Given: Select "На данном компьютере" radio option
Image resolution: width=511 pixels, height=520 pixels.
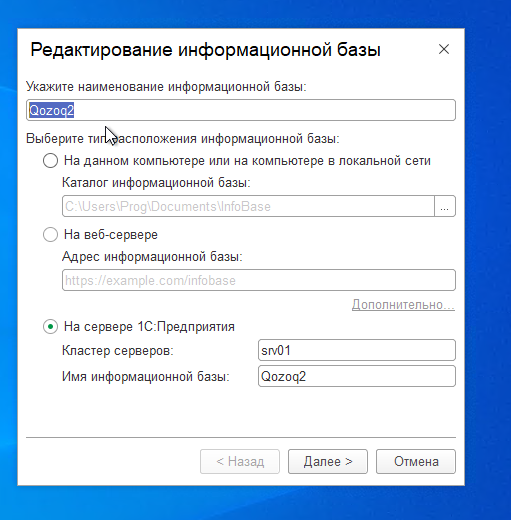Looking at the screenshot, I should coord(50,161).
